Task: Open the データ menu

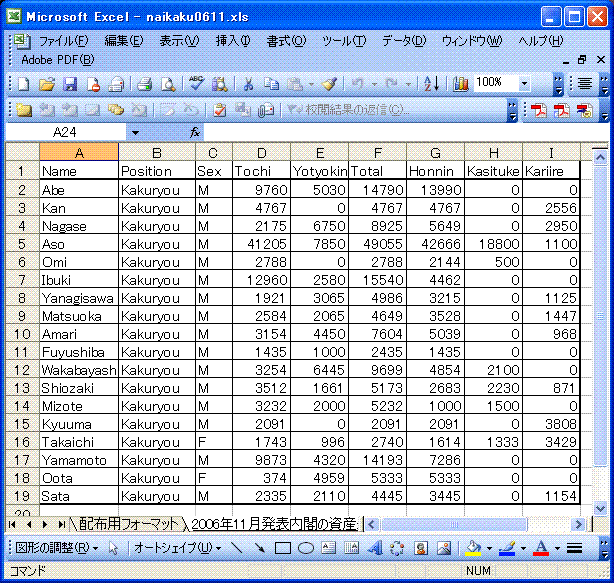Action: [403, 41]
